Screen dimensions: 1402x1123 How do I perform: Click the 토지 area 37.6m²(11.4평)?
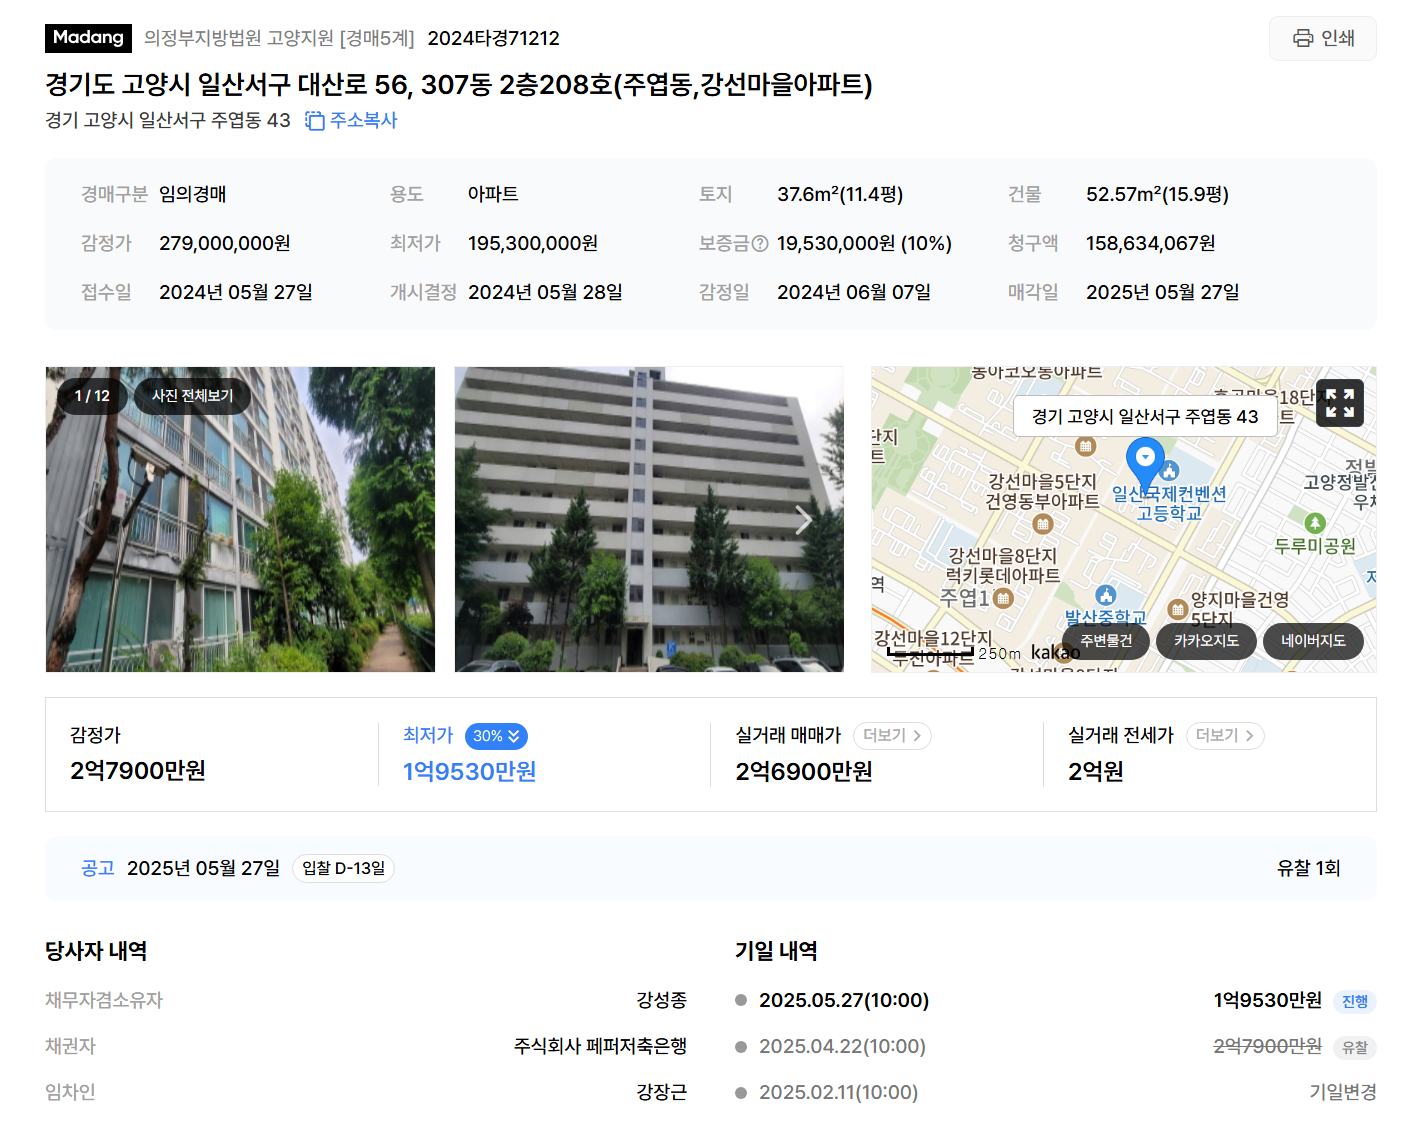(840, 194)
